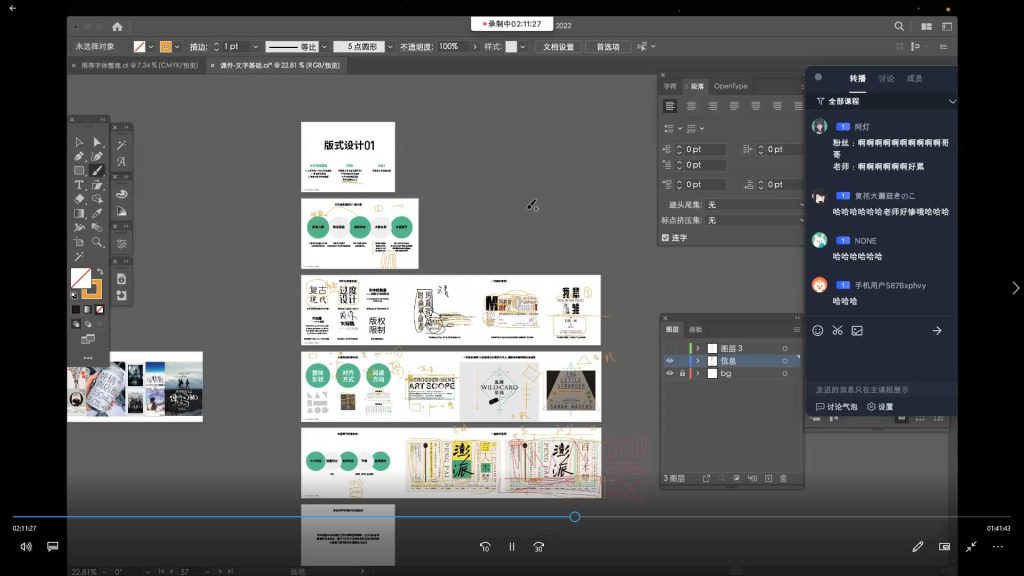Expand the 图层 3 layer
The width and height of the screenshot is (1024, 576).
tap(698, 348)
